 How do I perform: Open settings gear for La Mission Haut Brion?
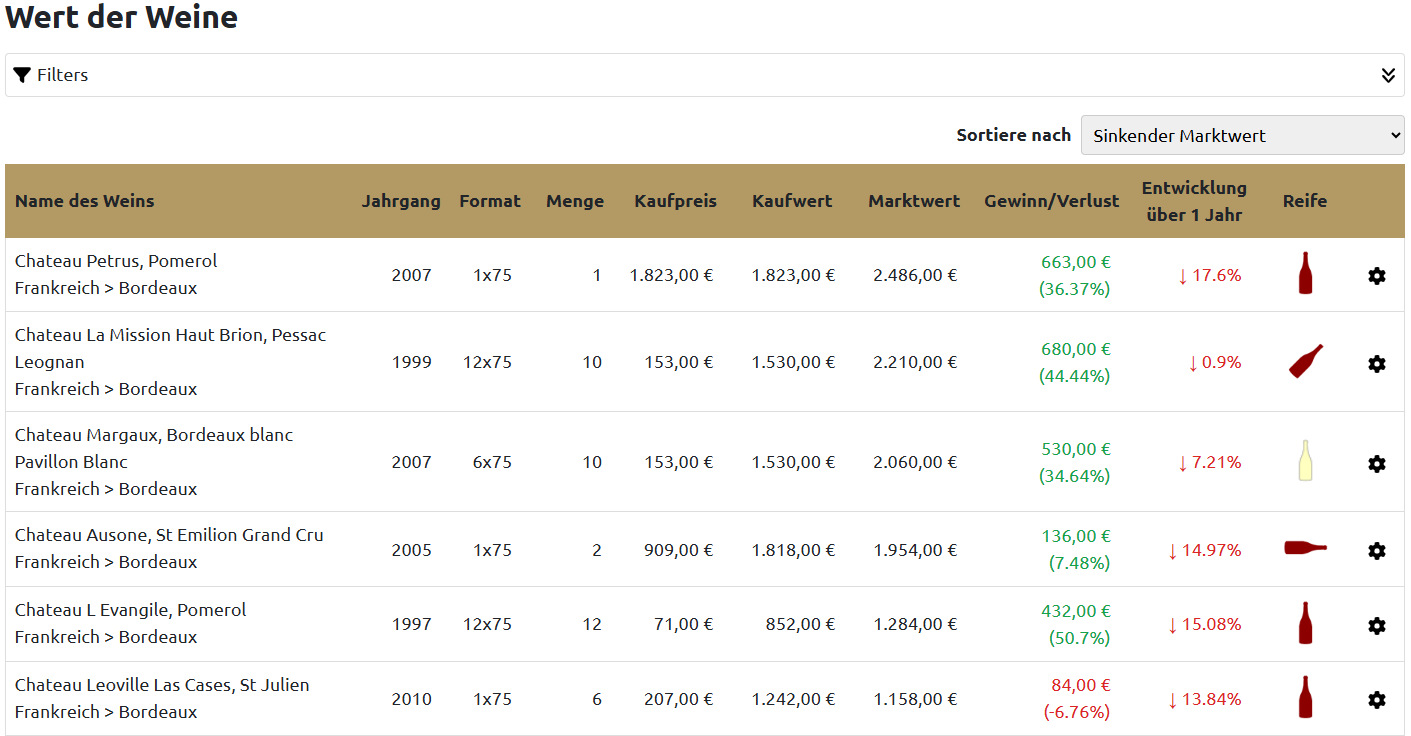tap(1377, 364)
